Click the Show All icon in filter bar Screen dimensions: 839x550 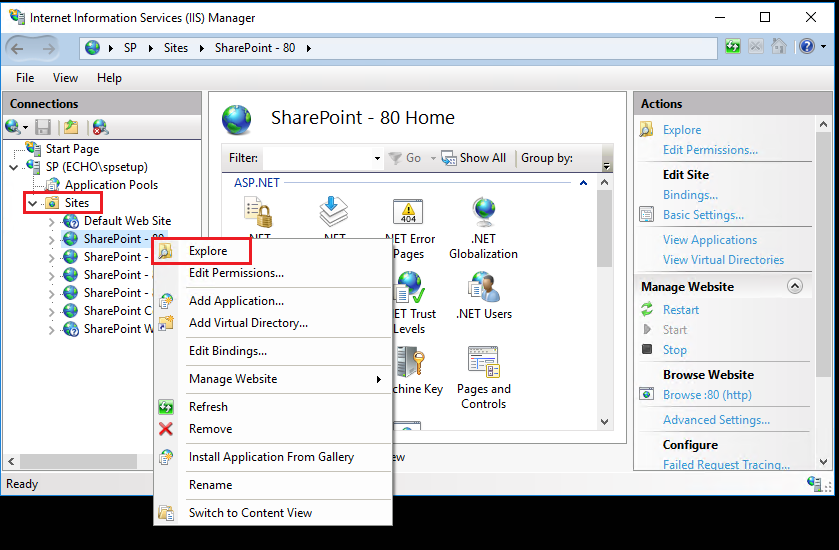pyautogui.click(x=448, y=158)
